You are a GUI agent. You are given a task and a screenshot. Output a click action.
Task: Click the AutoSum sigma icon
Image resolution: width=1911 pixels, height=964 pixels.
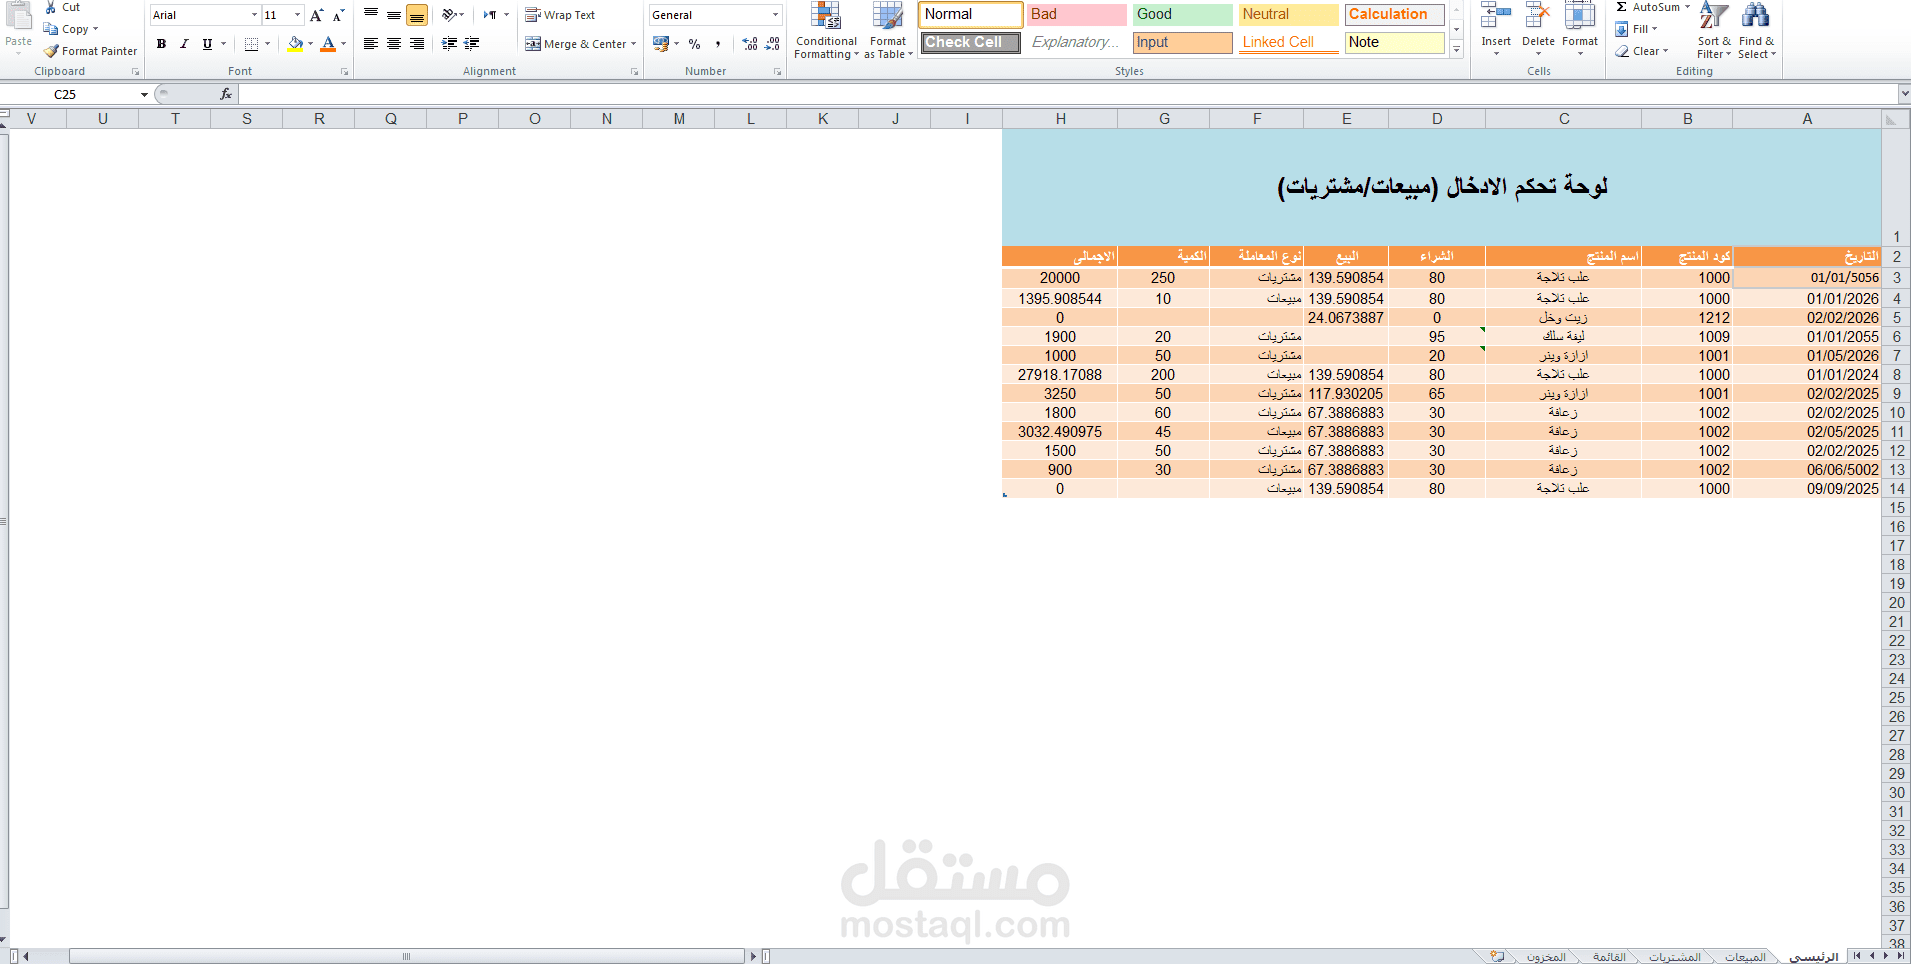[x=1622, y=7]
